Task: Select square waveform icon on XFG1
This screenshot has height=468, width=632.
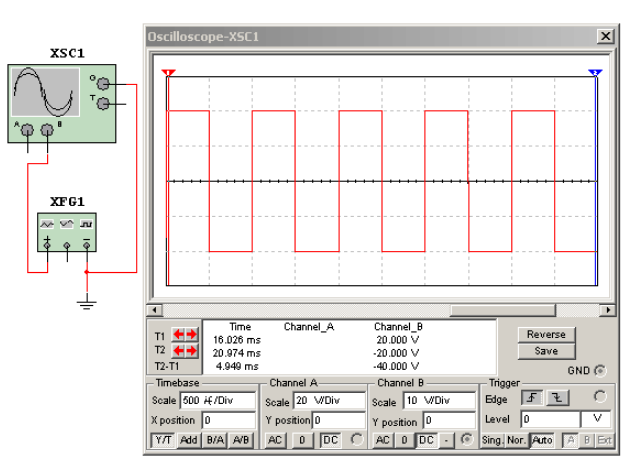Action: coord(86,224)
